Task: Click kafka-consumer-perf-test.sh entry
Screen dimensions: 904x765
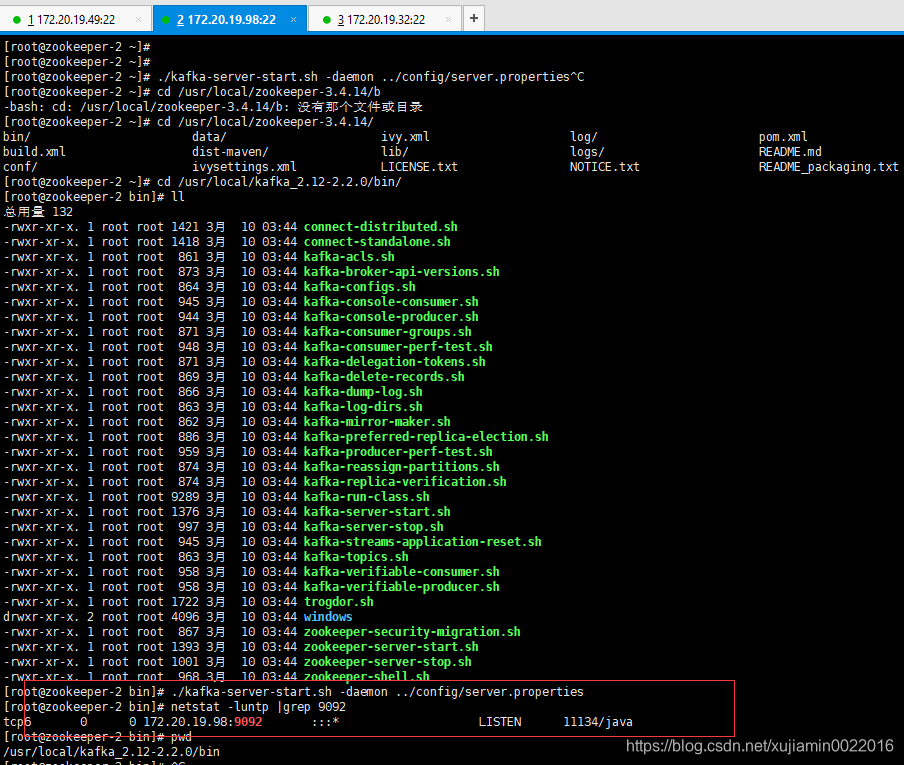Action: tap(398, 346)
